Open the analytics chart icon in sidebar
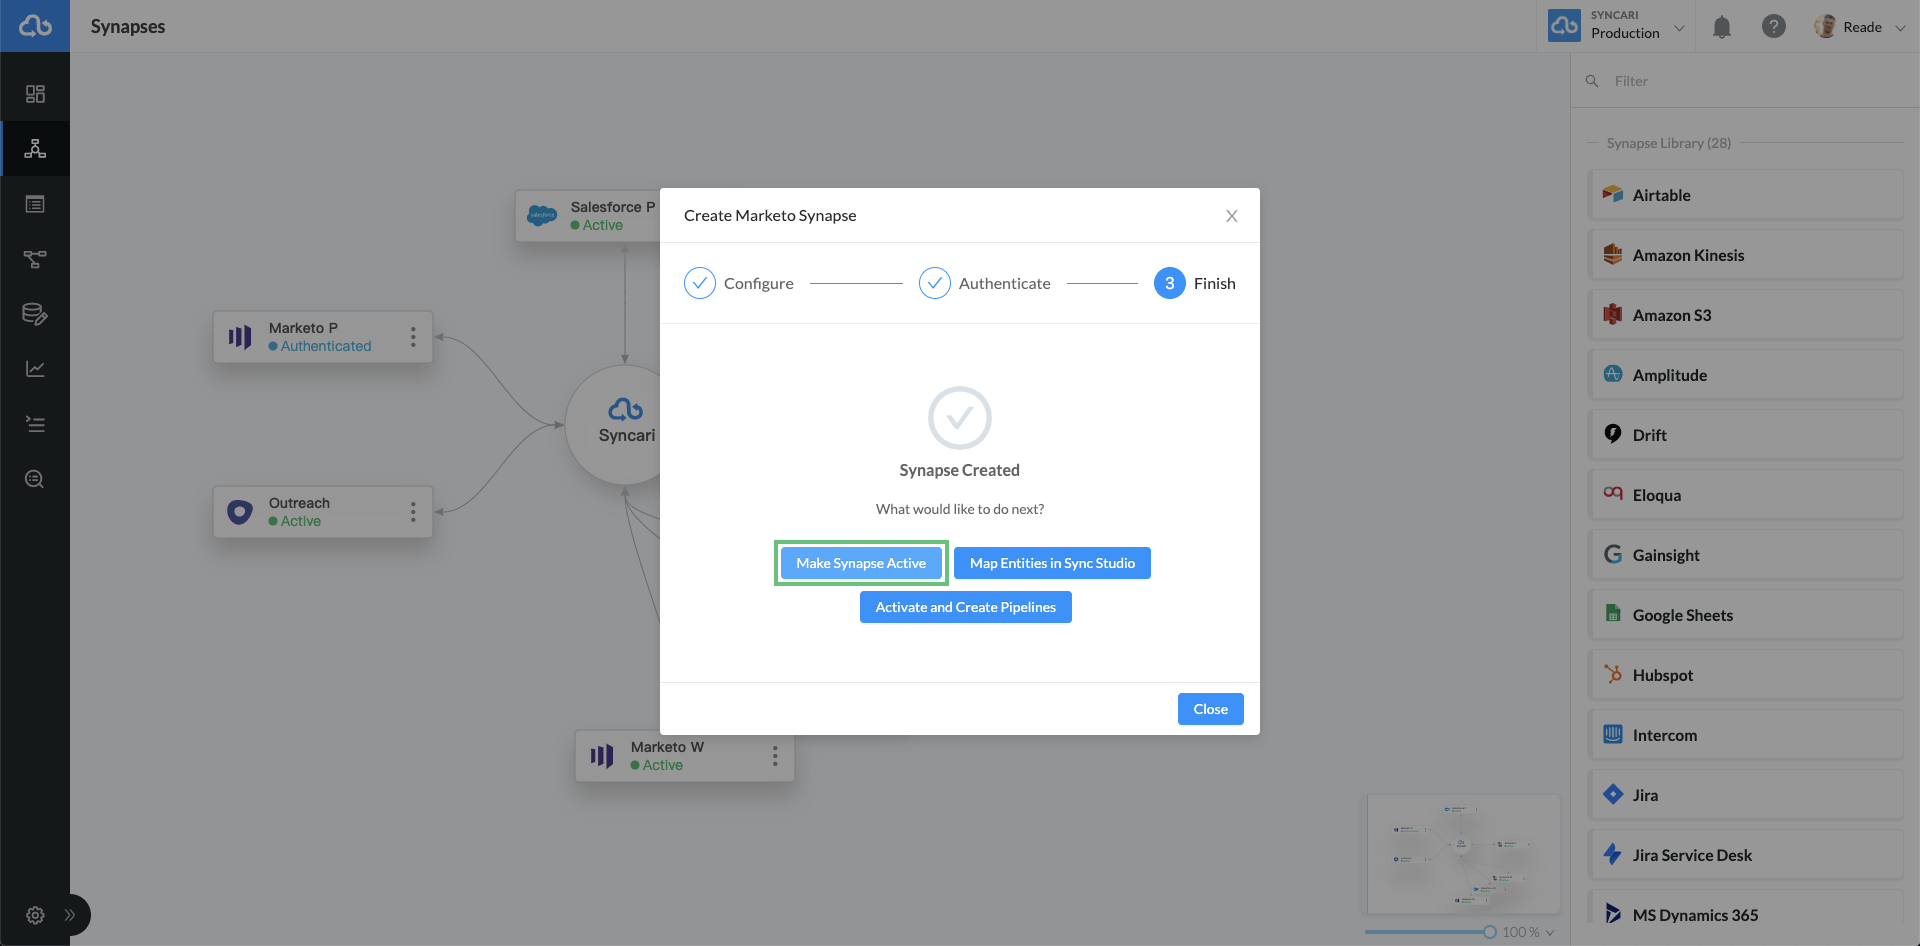This screenshot has width=1920, height=946. tap(35, 369)
